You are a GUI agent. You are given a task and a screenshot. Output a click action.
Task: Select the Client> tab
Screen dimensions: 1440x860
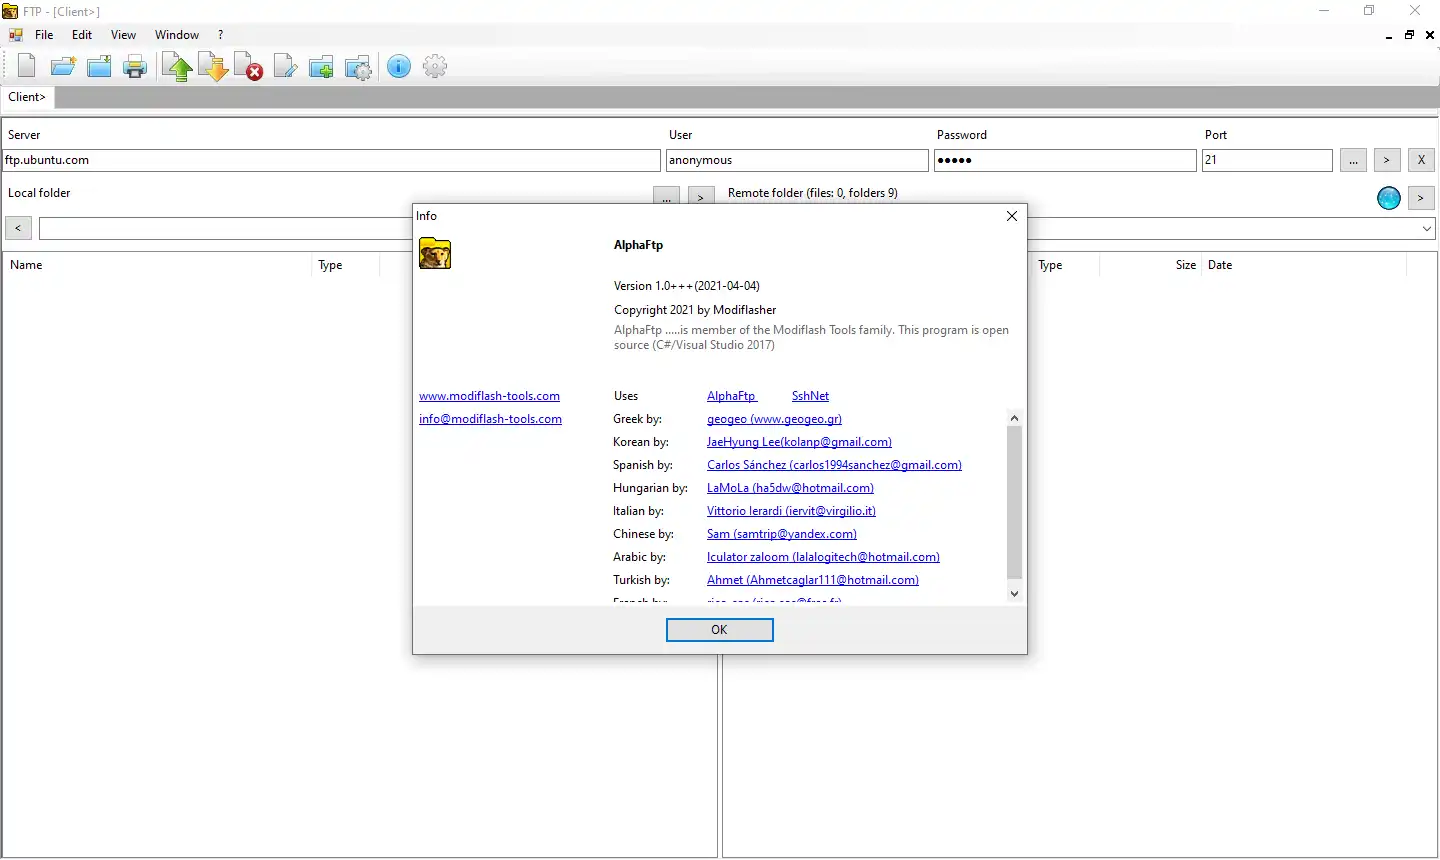pos(27,97)
